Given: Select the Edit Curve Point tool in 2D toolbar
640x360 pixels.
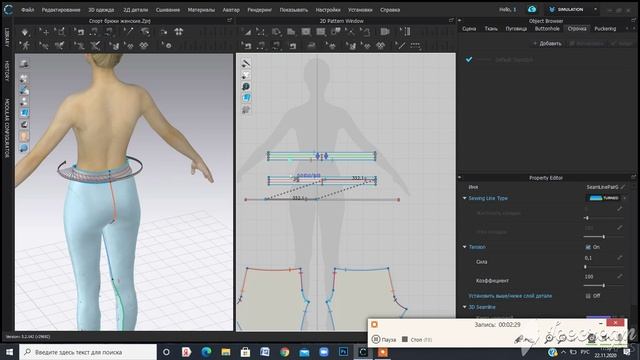Looking at the screenshot, I should pyautogui.click(x=261, y=32).
